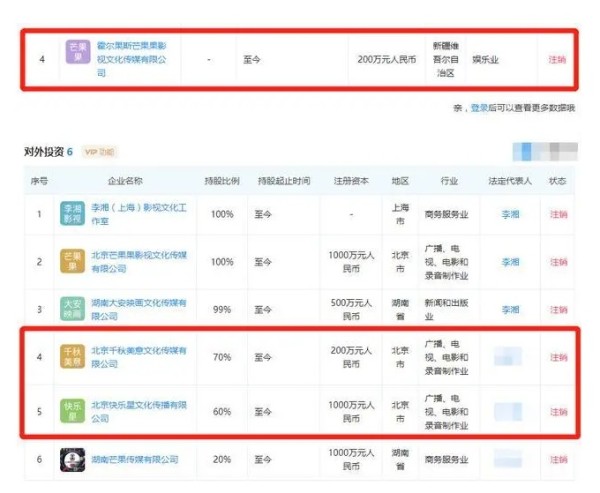
Task: Click 注销 status in 湖南芒果传媒 row
Action: coord(559,459)
